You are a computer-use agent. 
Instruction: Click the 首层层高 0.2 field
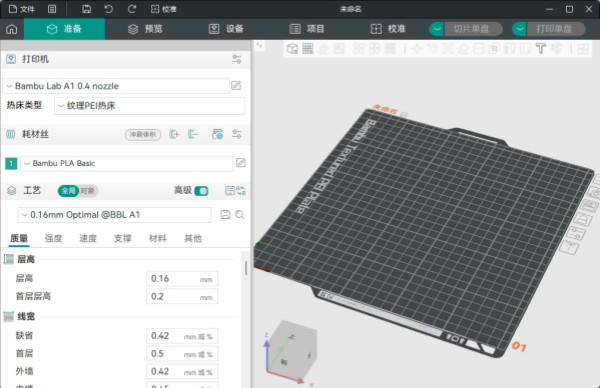coord(182,297)
